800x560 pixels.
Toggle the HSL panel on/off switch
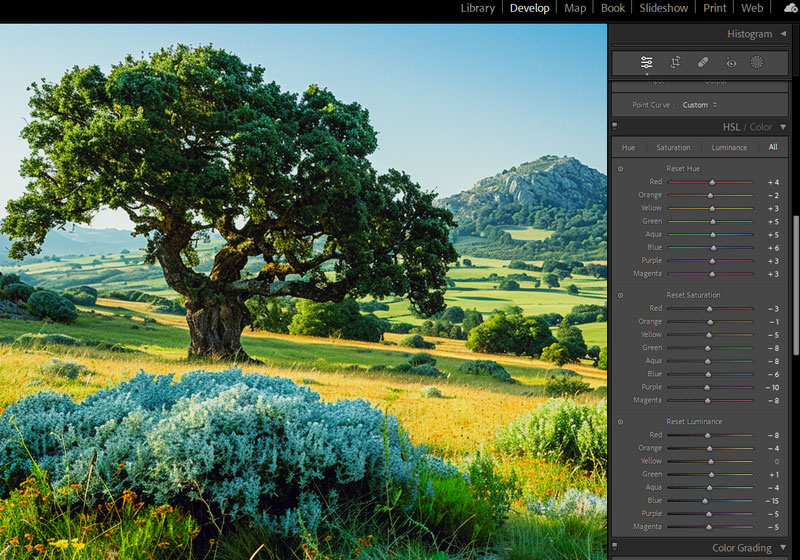click(x=614, y=126)
